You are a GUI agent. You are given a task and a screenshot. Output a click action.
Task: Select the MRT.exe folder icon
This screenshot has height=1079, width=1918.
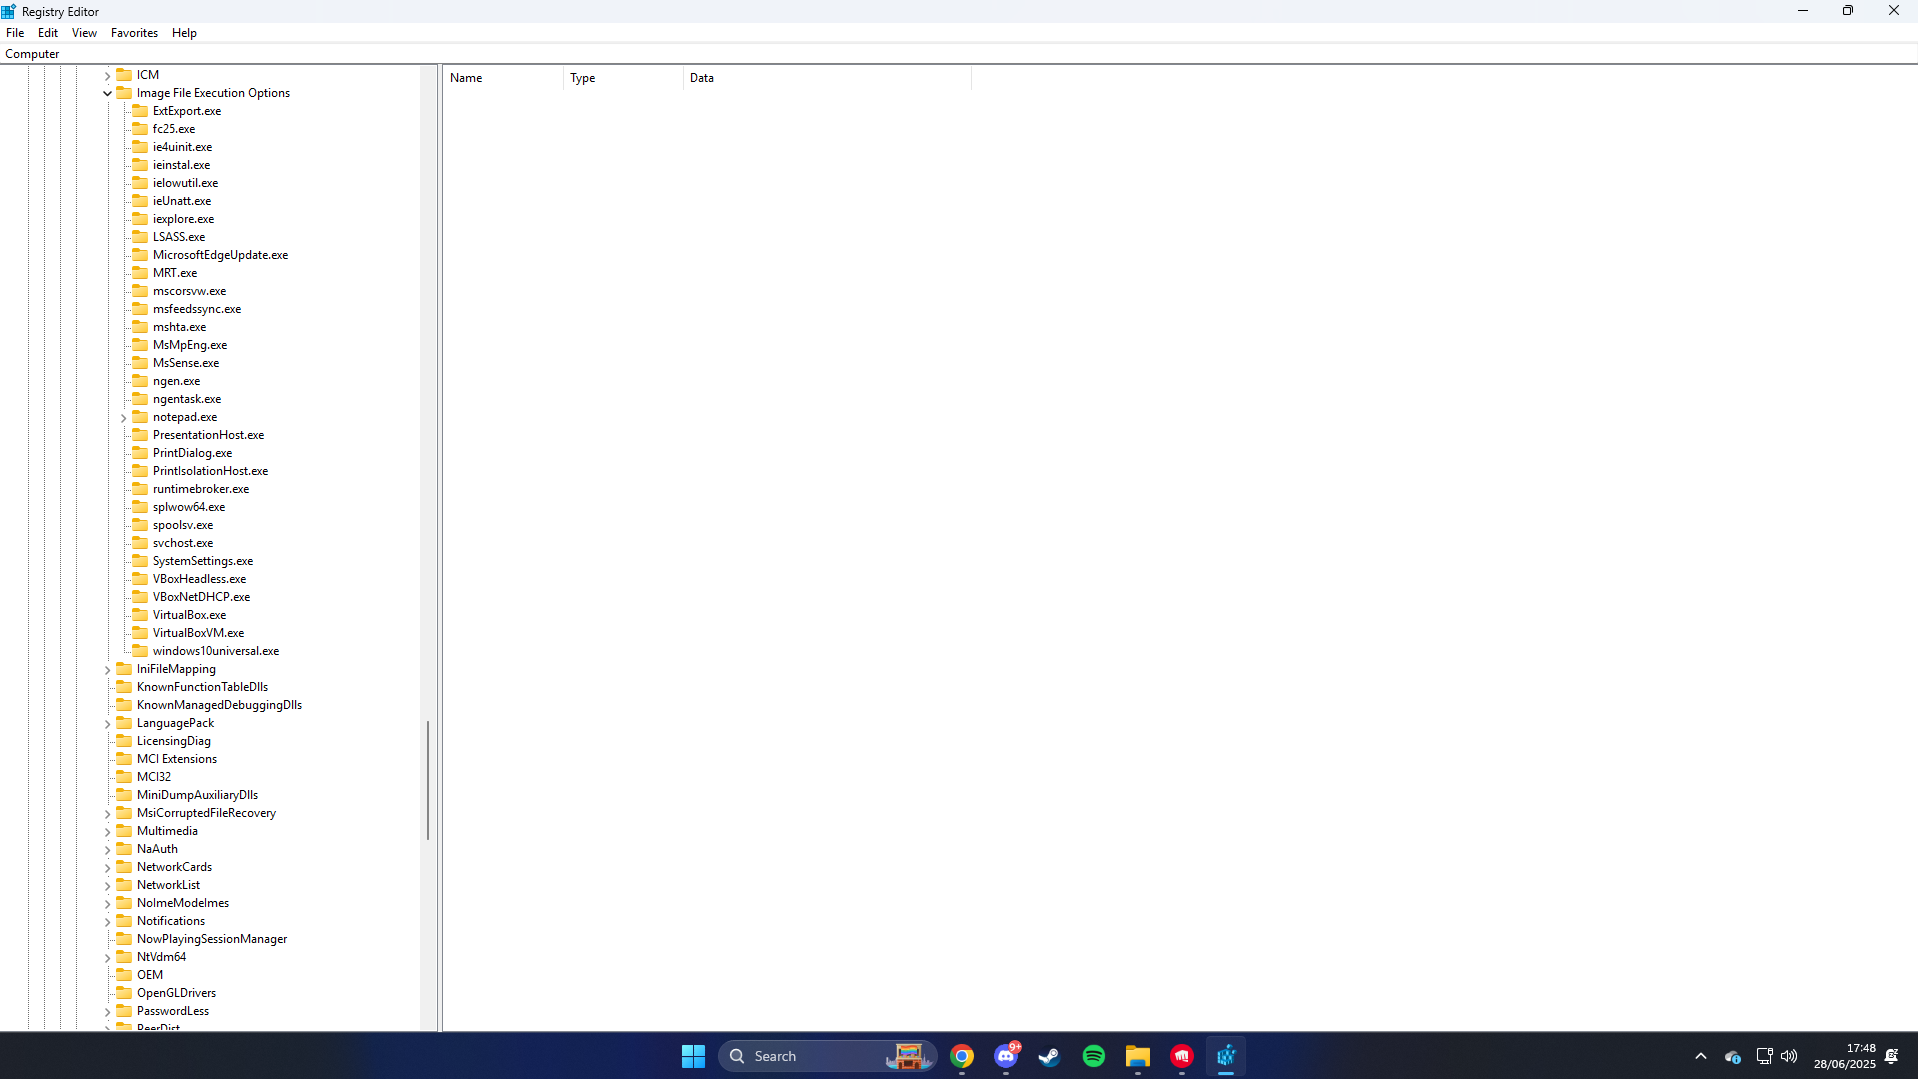click(140, 273)
